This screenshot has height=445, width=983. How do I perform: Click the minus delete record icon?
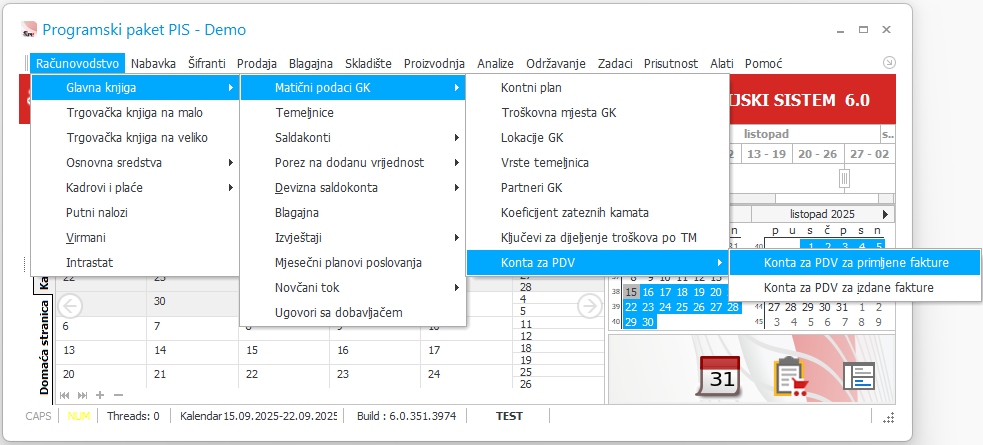(x=118, y=395)
